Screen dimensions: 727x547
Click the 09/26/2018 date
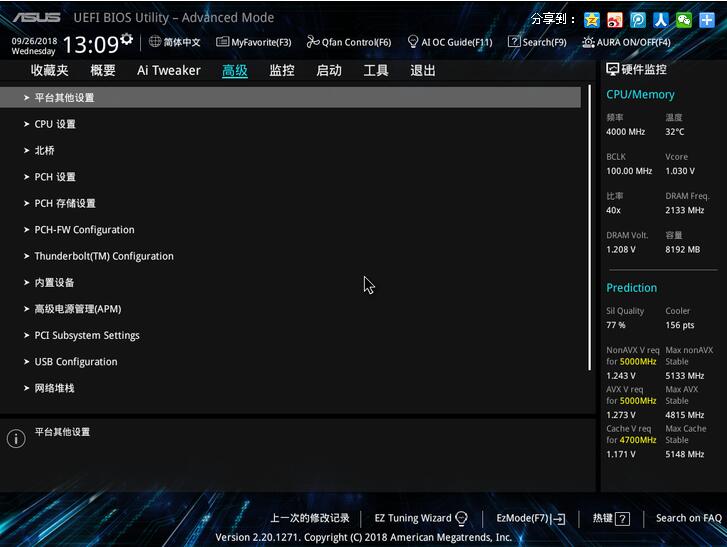[34, 41]
